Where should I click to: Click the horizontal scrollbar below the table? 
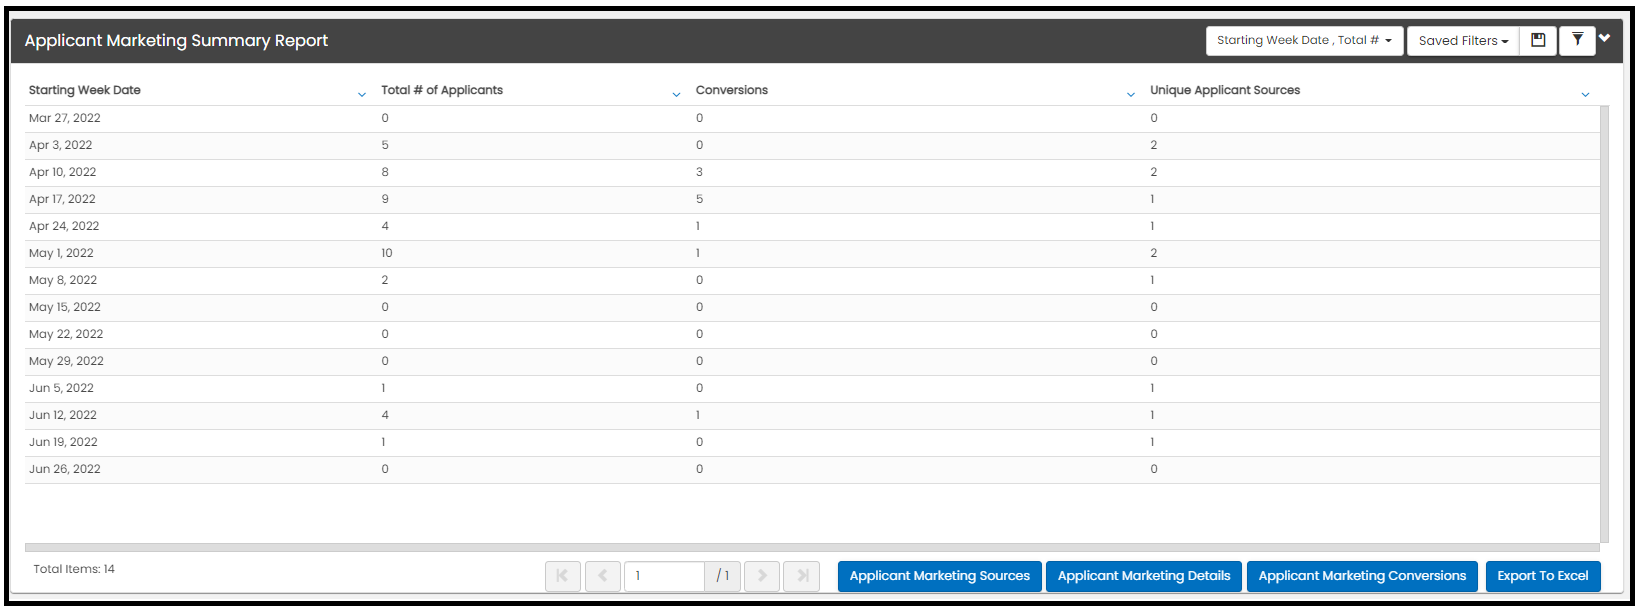click(811, 547)
